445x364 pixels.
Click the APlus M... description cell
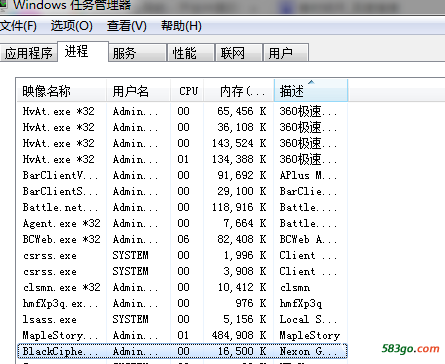[308, 175]
